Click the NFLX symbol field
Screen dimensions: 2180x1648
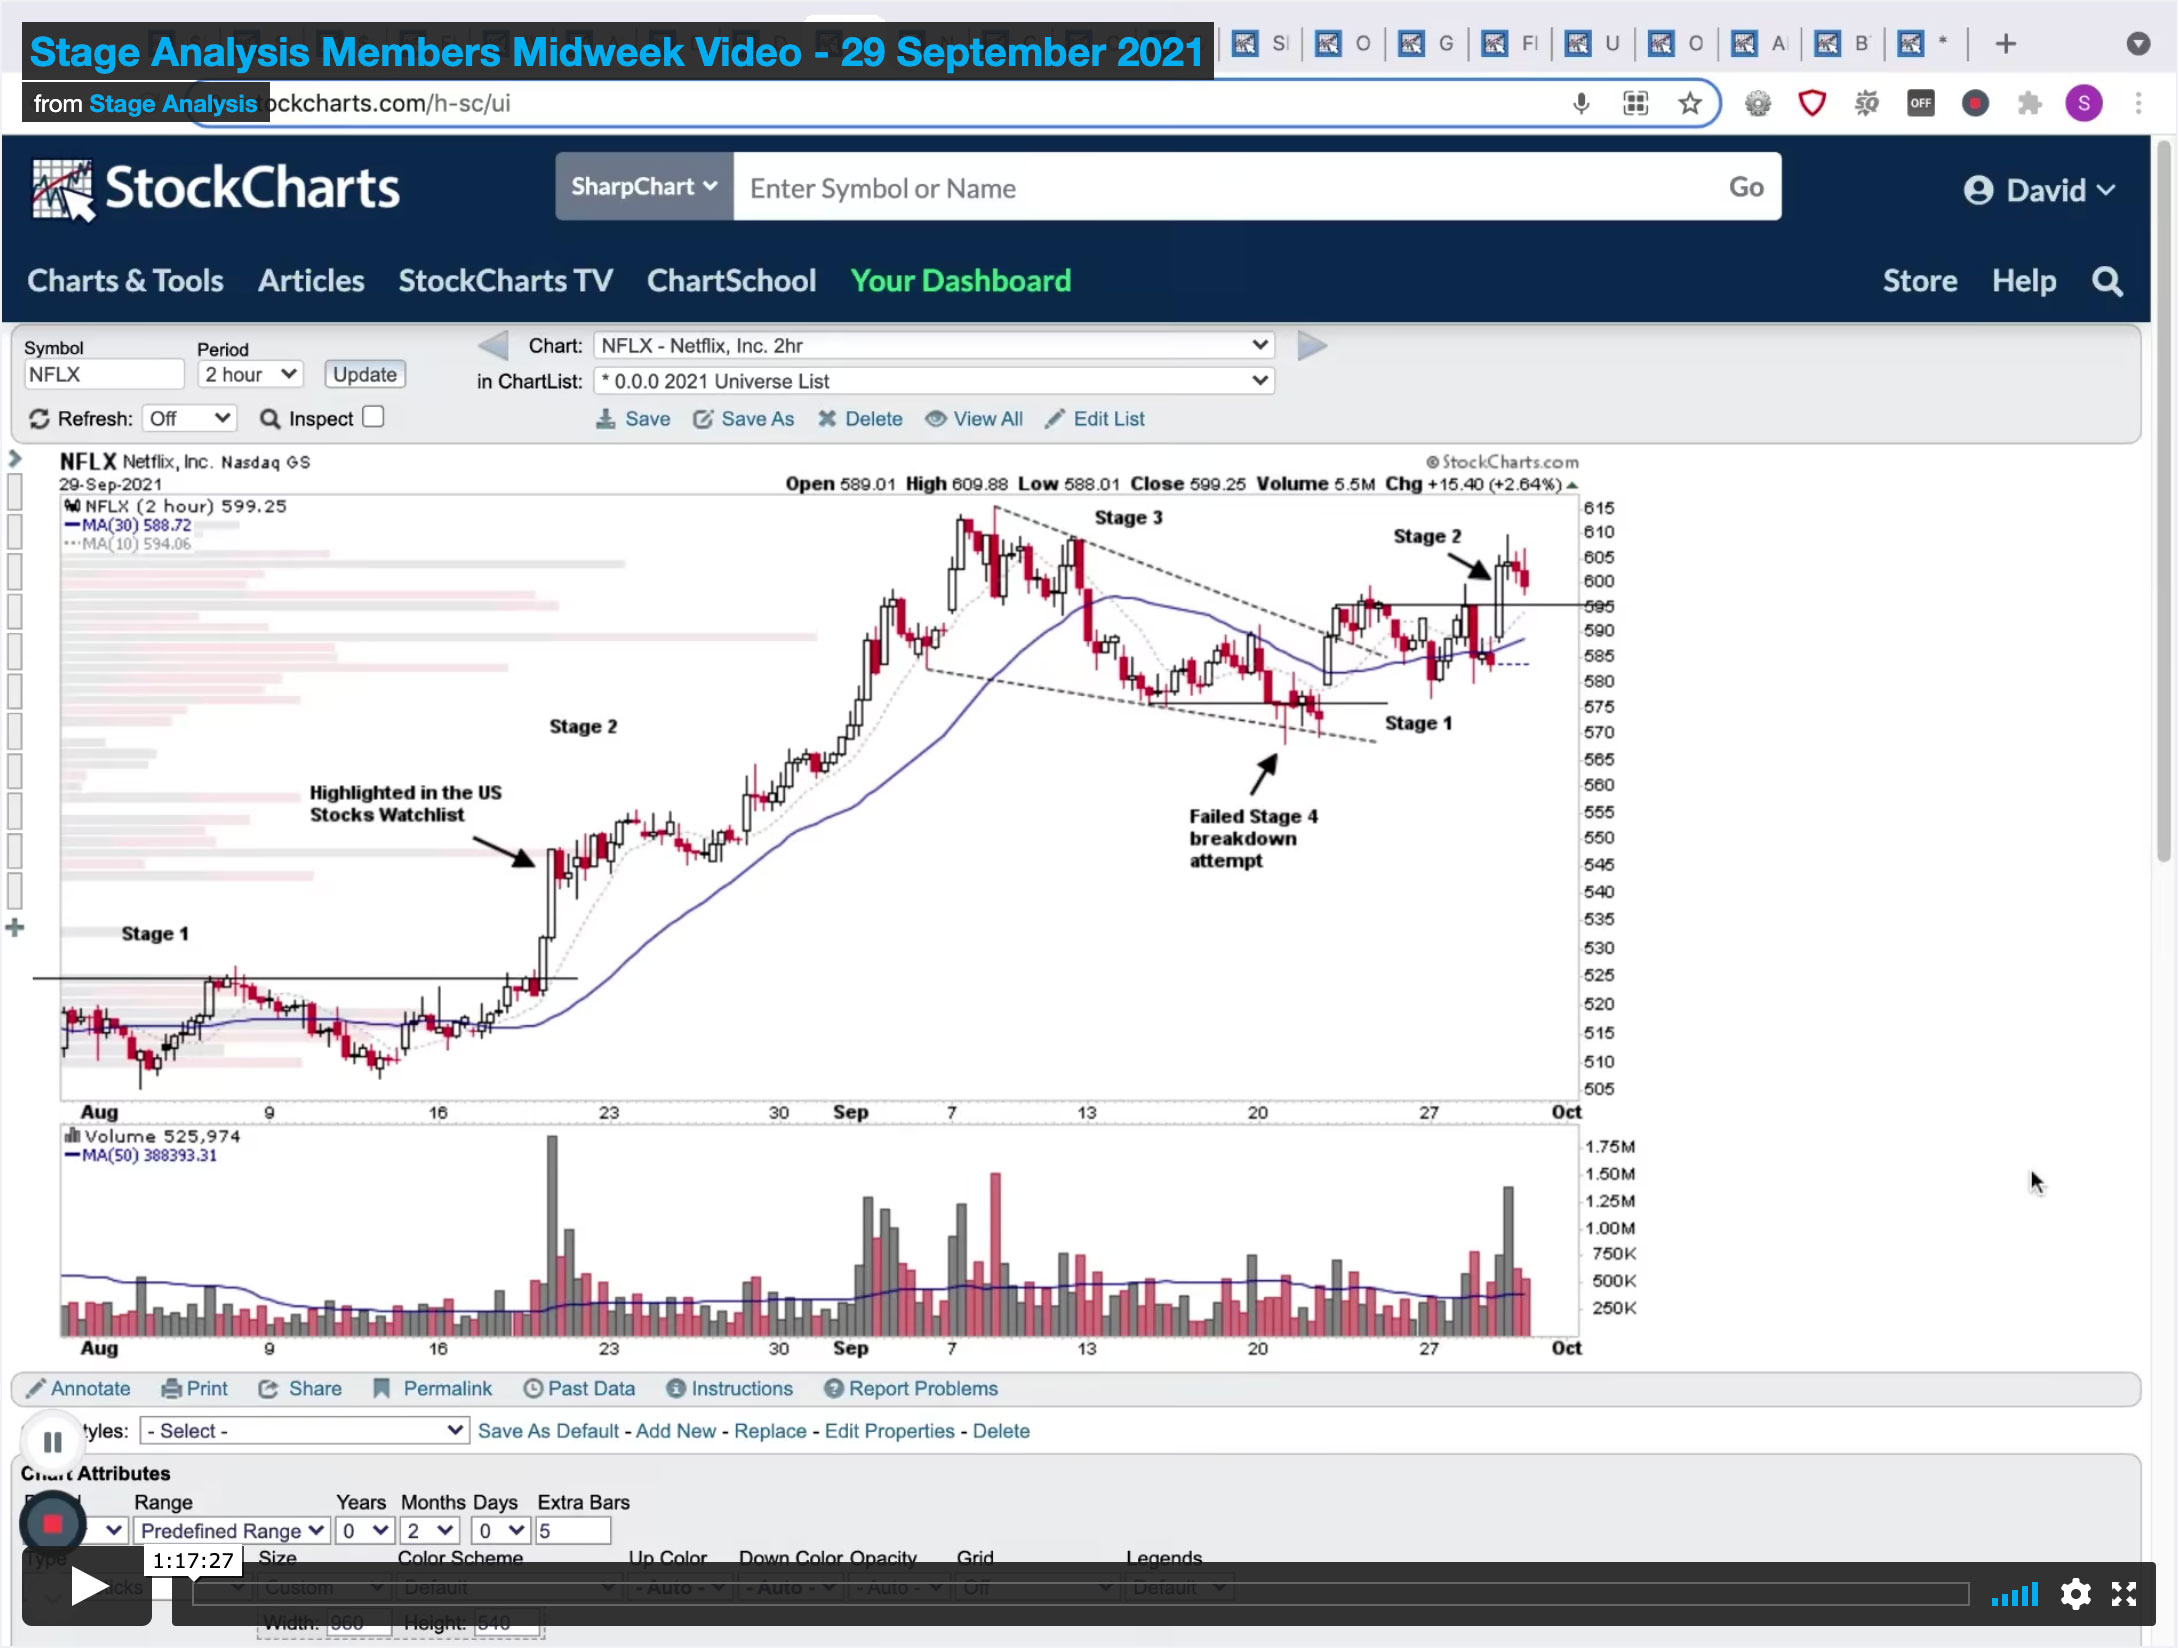coord(104,374)
